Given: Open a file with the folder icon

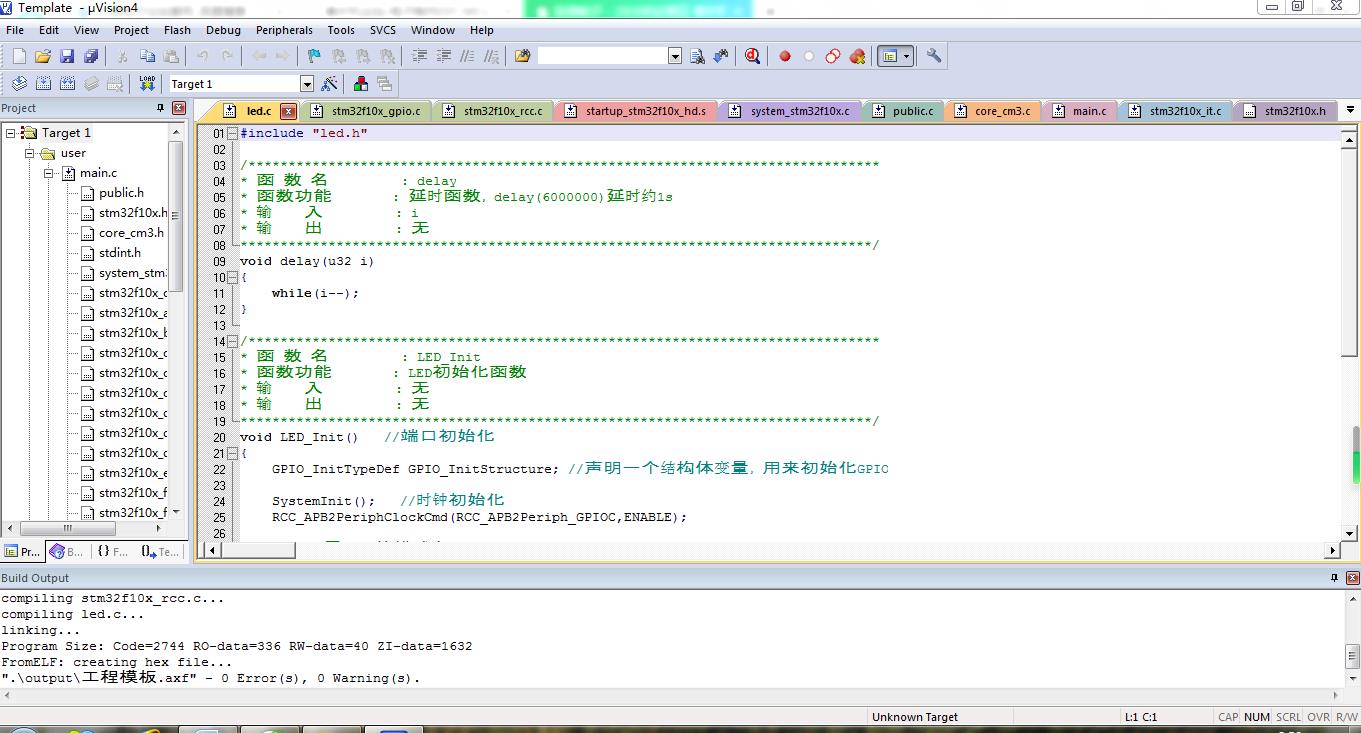Looking at the screenshot, I should 43,56.
